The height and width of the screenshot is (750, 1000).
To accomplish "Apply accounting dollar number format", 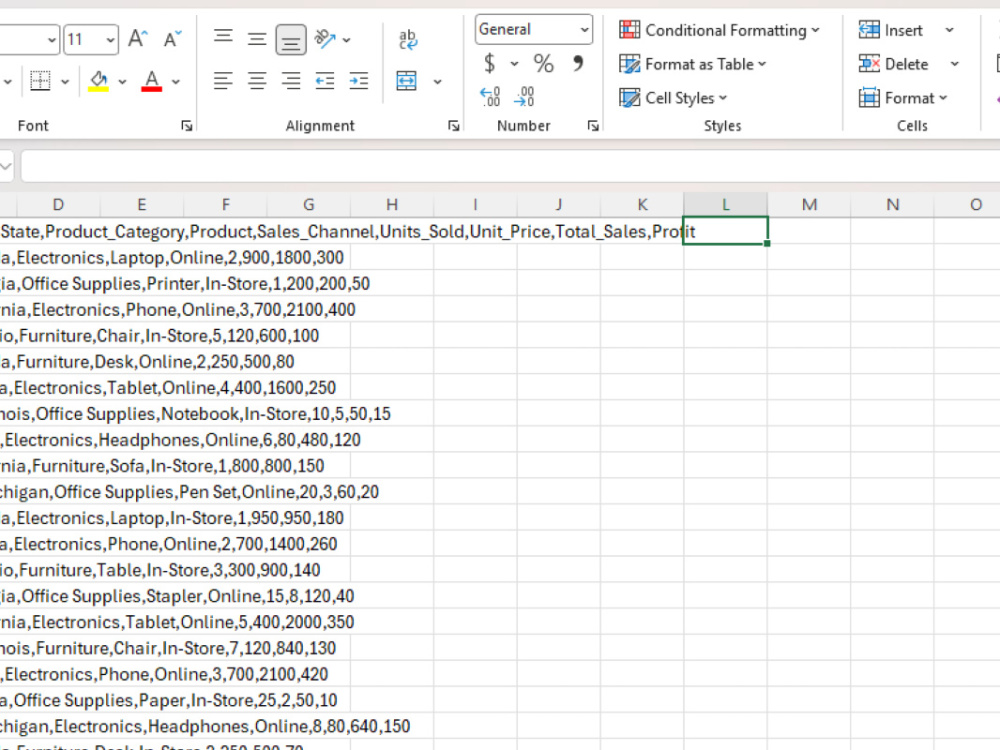I will coord(489,63).
